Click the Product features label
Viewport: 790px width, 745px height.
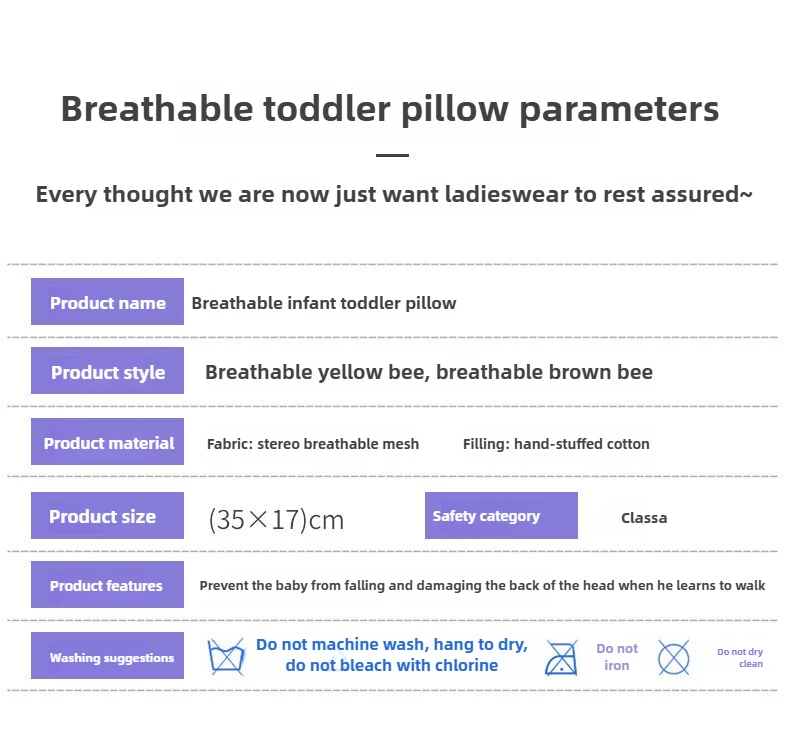[108, 585]
